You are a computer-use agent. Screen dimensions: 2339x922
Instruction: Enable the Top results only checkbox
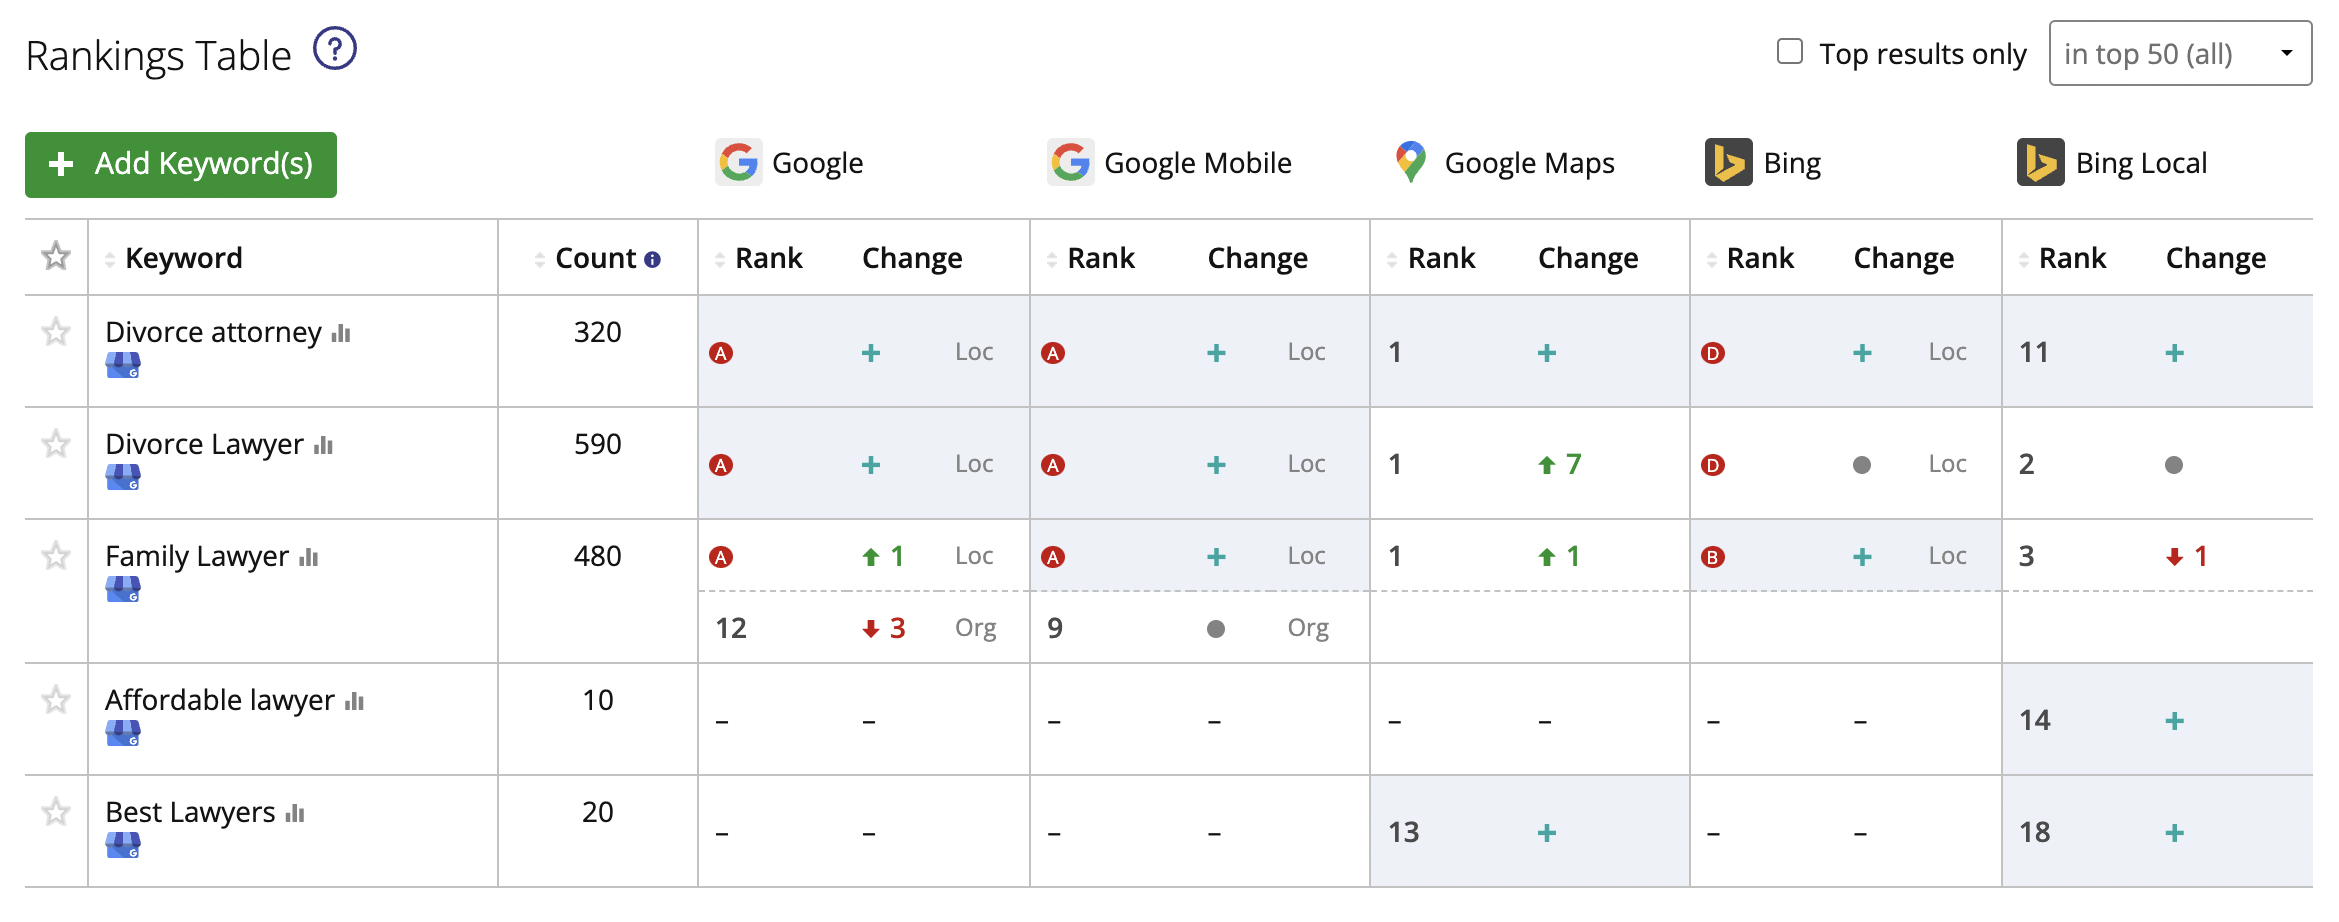point(1789,50)
